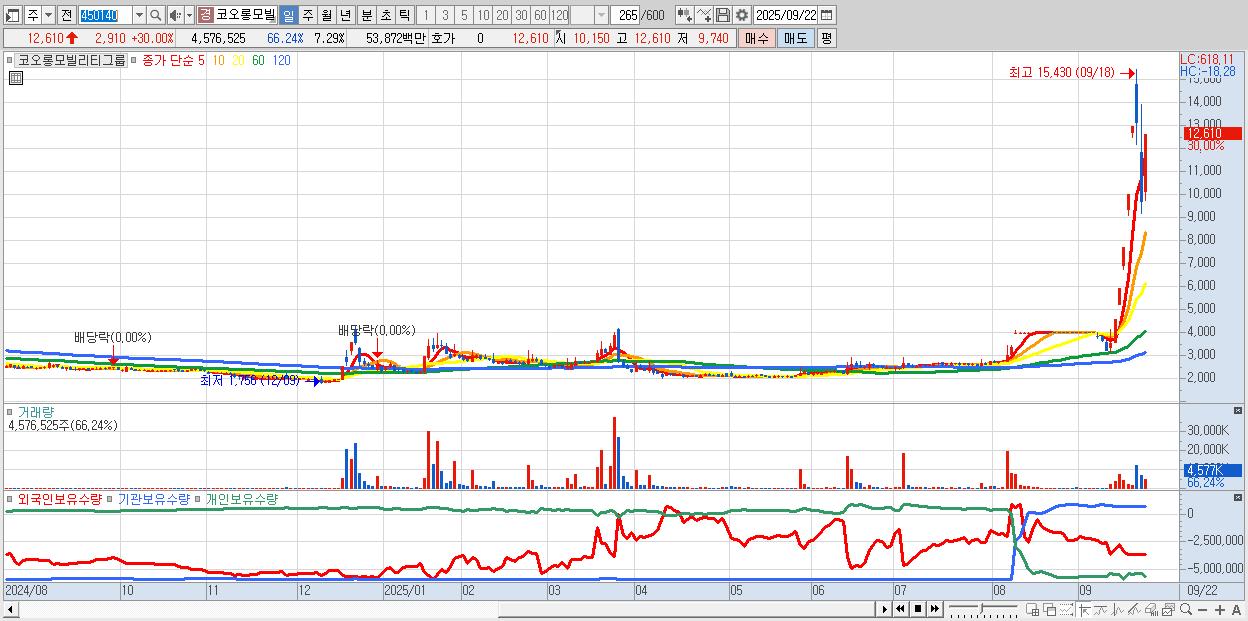Viewport: 1248px width, 621px height.
Task: Click the 개인보유수량 legend label
Action: coord(241,498)
